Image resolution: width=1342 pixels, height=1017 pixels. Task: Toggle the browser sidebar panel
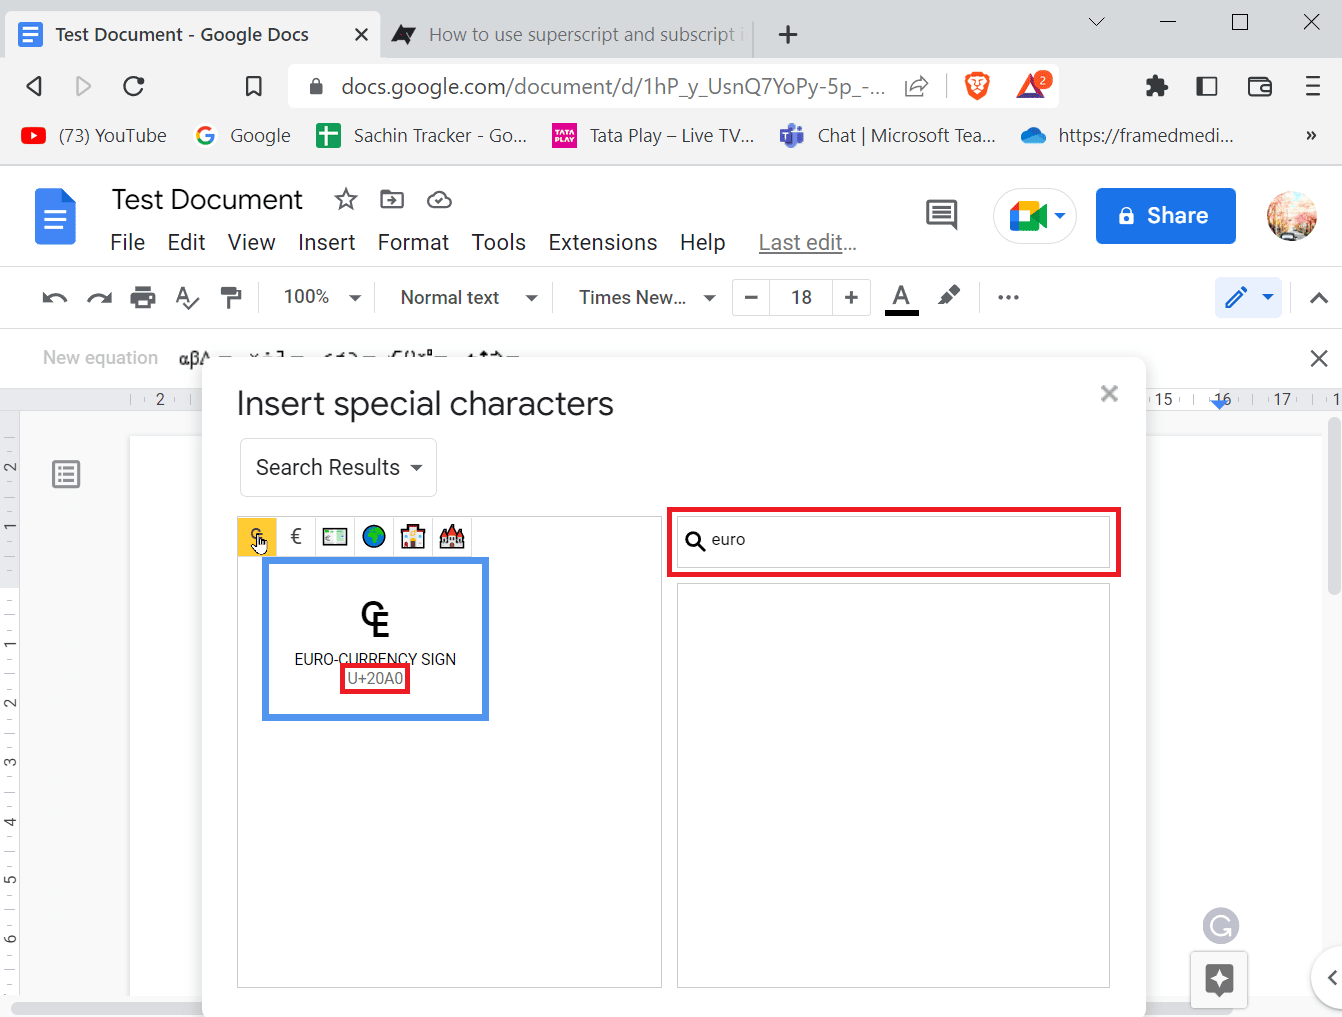1207,86
